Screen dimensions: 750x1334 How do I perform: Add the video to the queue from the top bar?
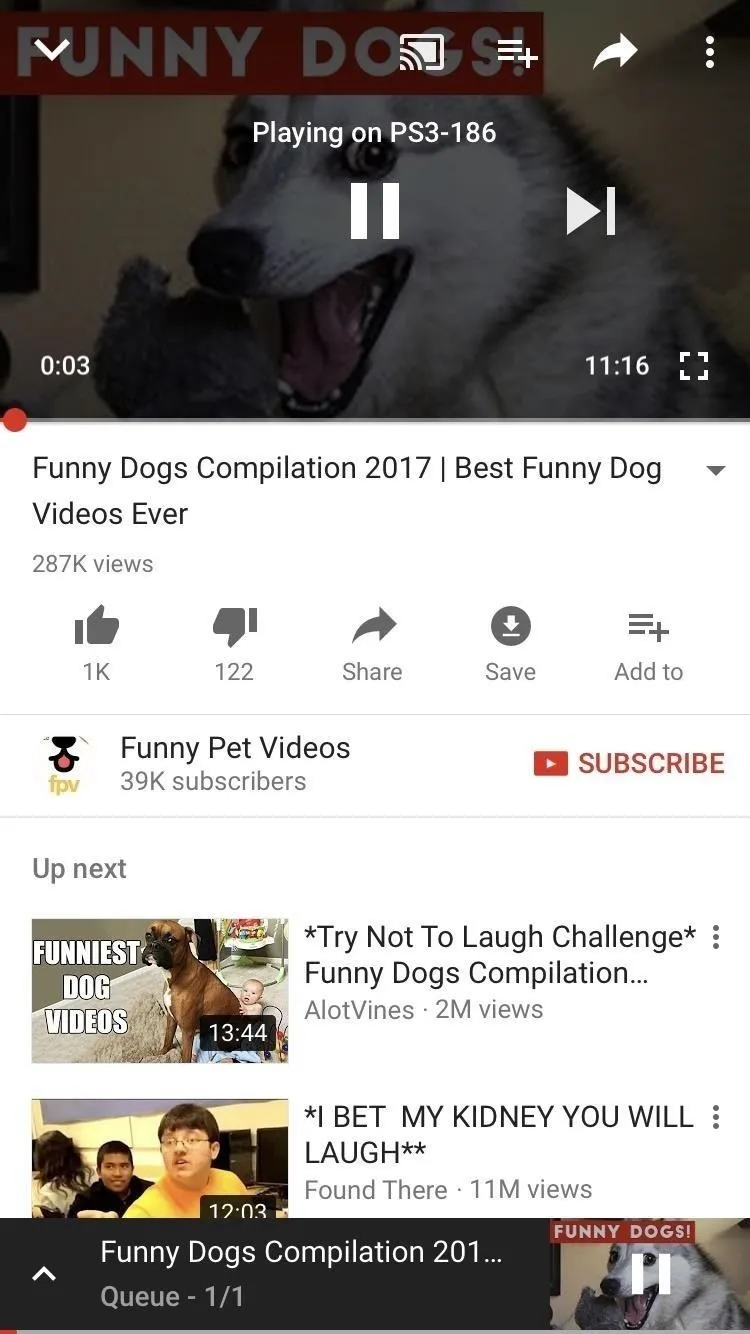coord(517,51)
